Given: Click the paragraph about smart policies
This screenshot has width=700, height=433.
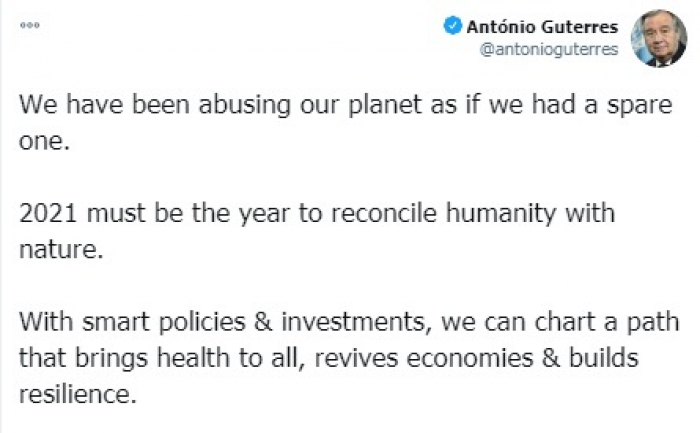Looking at the screenshot, I should pyautogui.click(x=350, y=358).
